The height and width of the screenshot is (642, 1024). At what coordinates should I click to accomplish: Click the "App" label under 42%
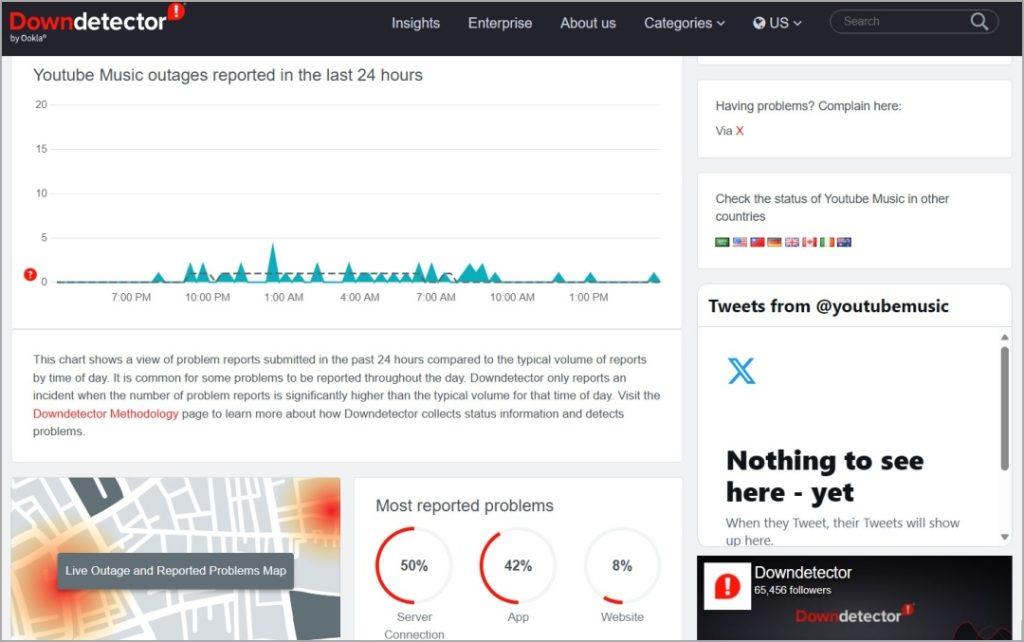coord(518,617)
